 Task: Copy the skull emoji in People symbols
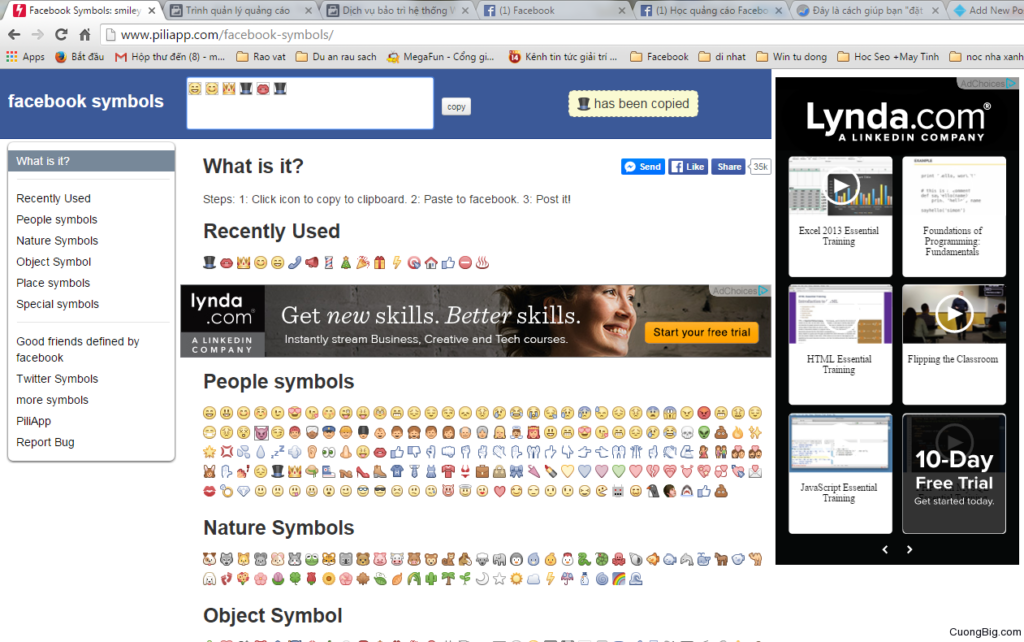[x=686, y=432]
